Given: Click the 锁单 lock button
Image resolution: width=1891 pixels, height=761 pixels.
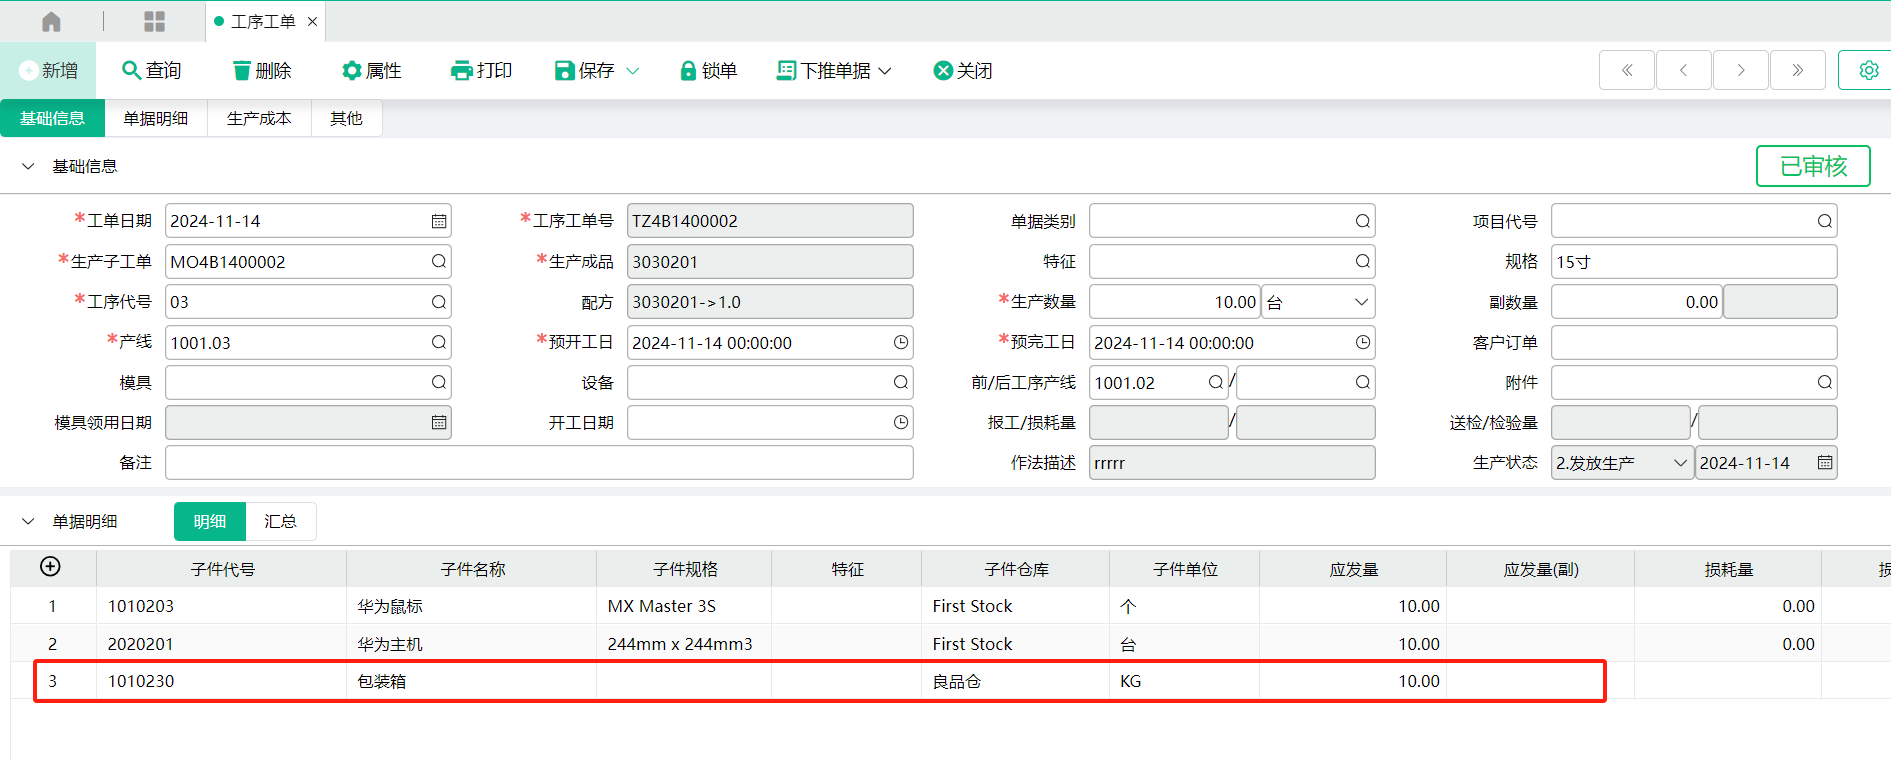Looking at the screenshot, I should tap(708, 70).
